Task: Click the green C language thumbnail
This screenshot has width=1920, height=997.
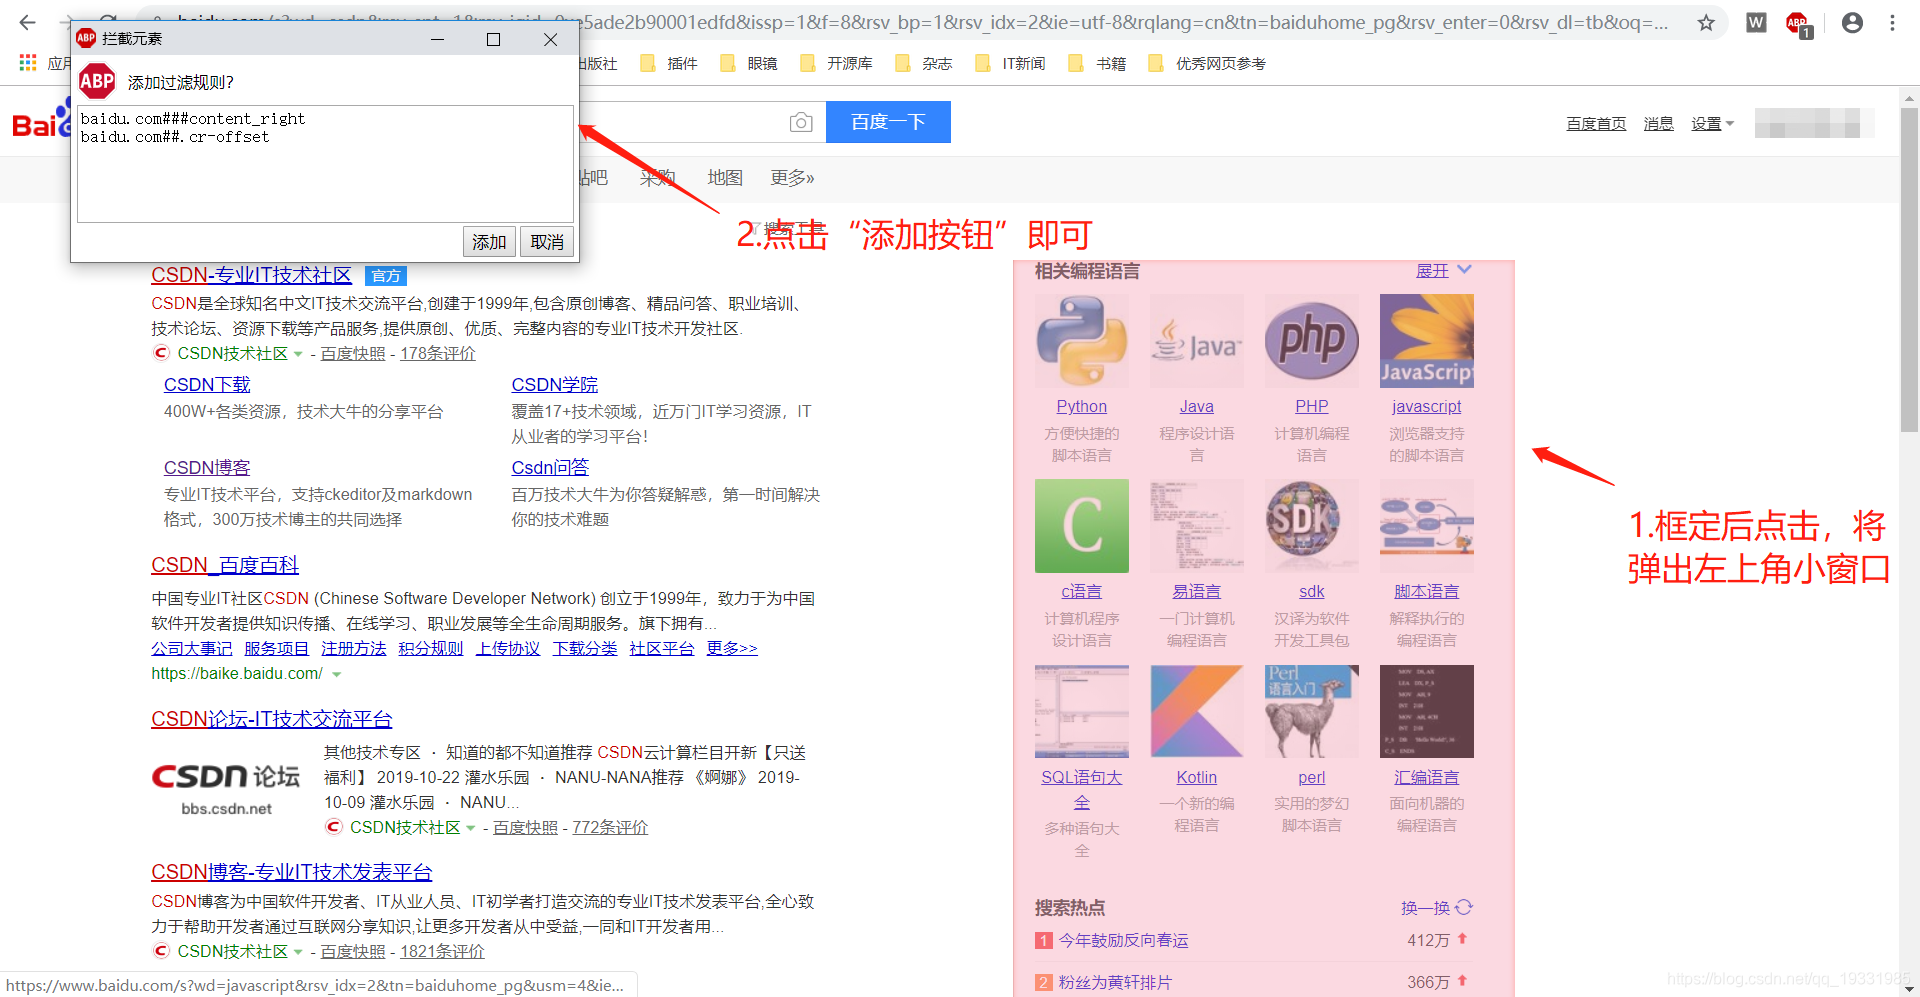Action: pos(1082,526)
